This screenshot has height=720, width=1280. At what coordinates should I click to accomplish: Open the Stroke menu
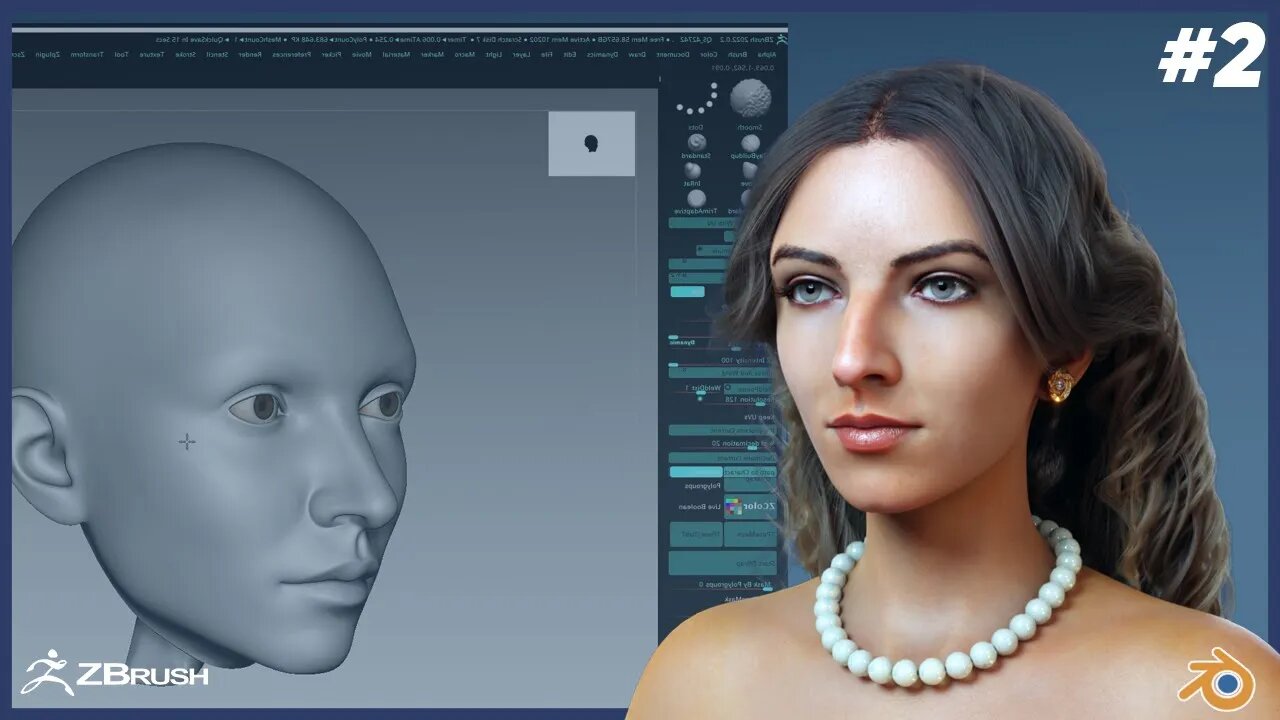[186, 54]
